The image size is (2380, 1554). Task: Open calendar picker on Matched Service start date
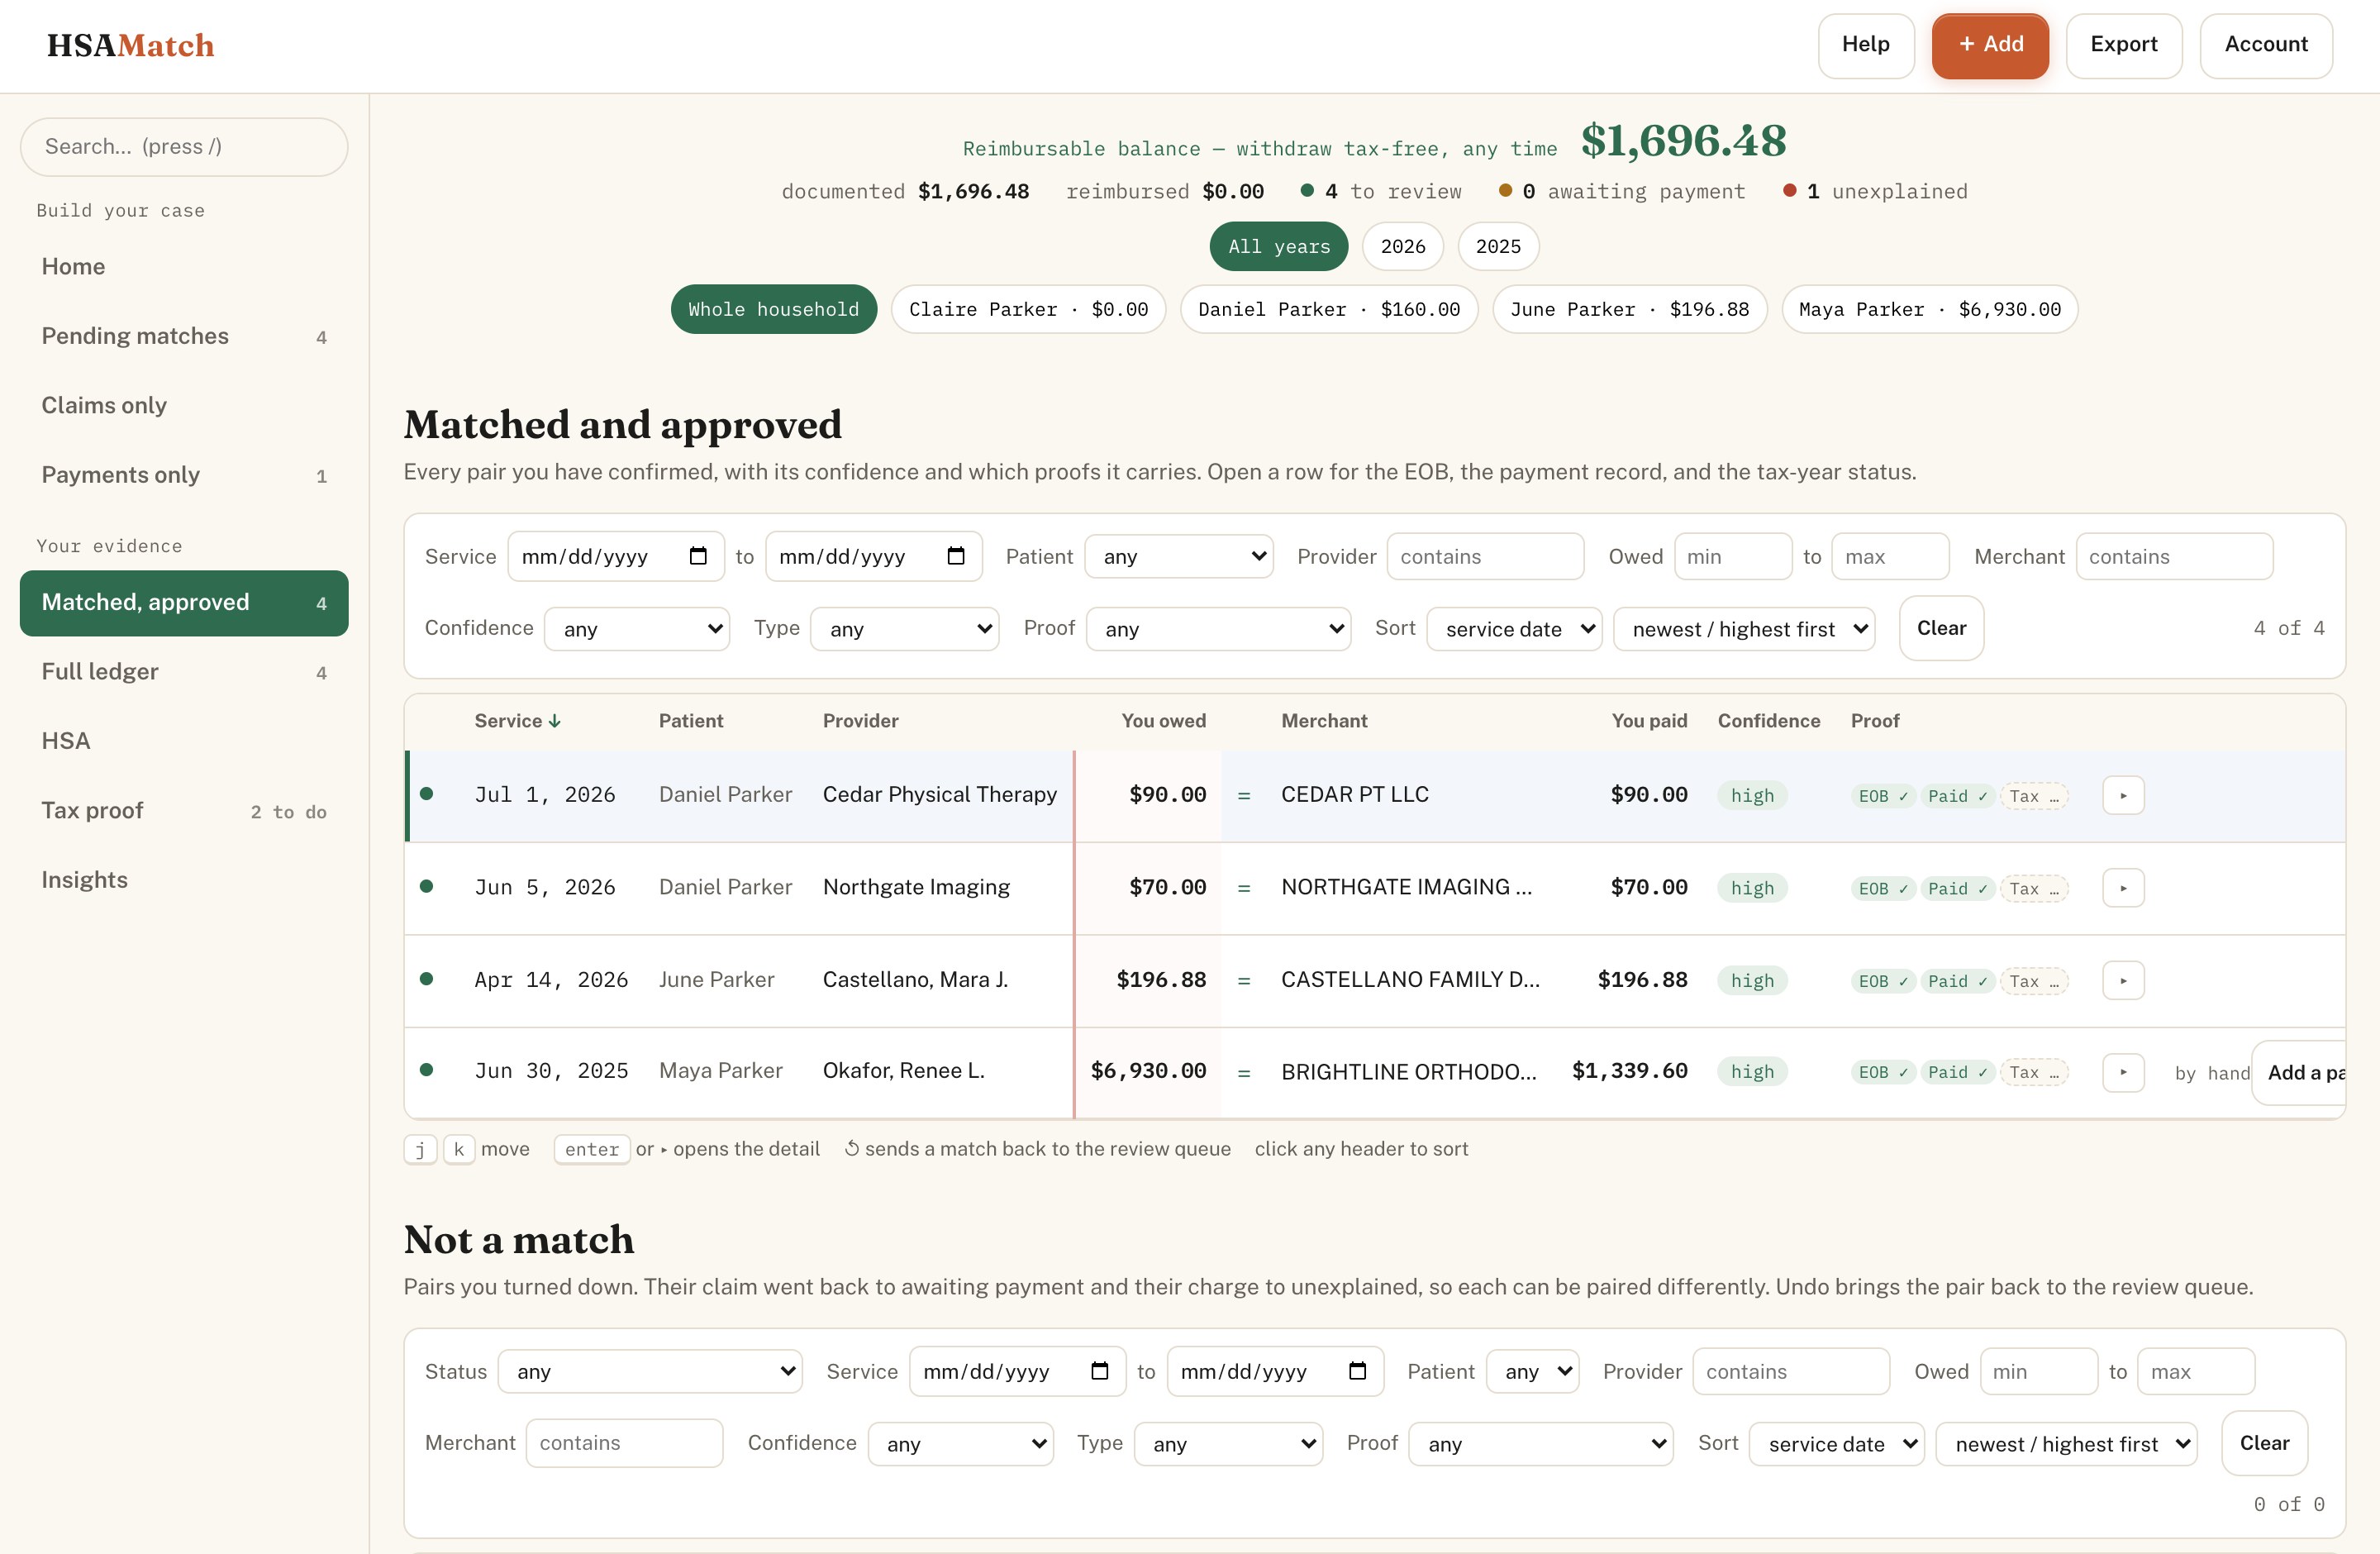(698, 556)
